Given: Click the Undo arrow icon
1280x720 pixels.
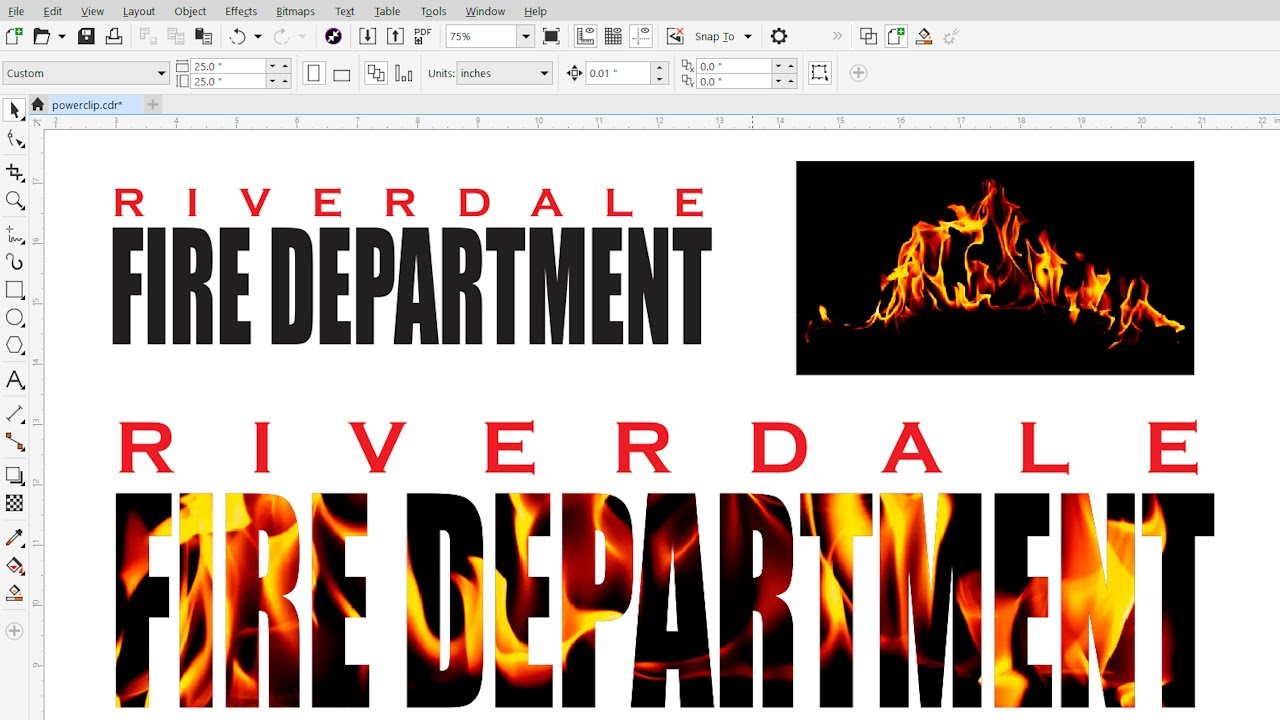Looking at the screenshot, I should (237, 36).
